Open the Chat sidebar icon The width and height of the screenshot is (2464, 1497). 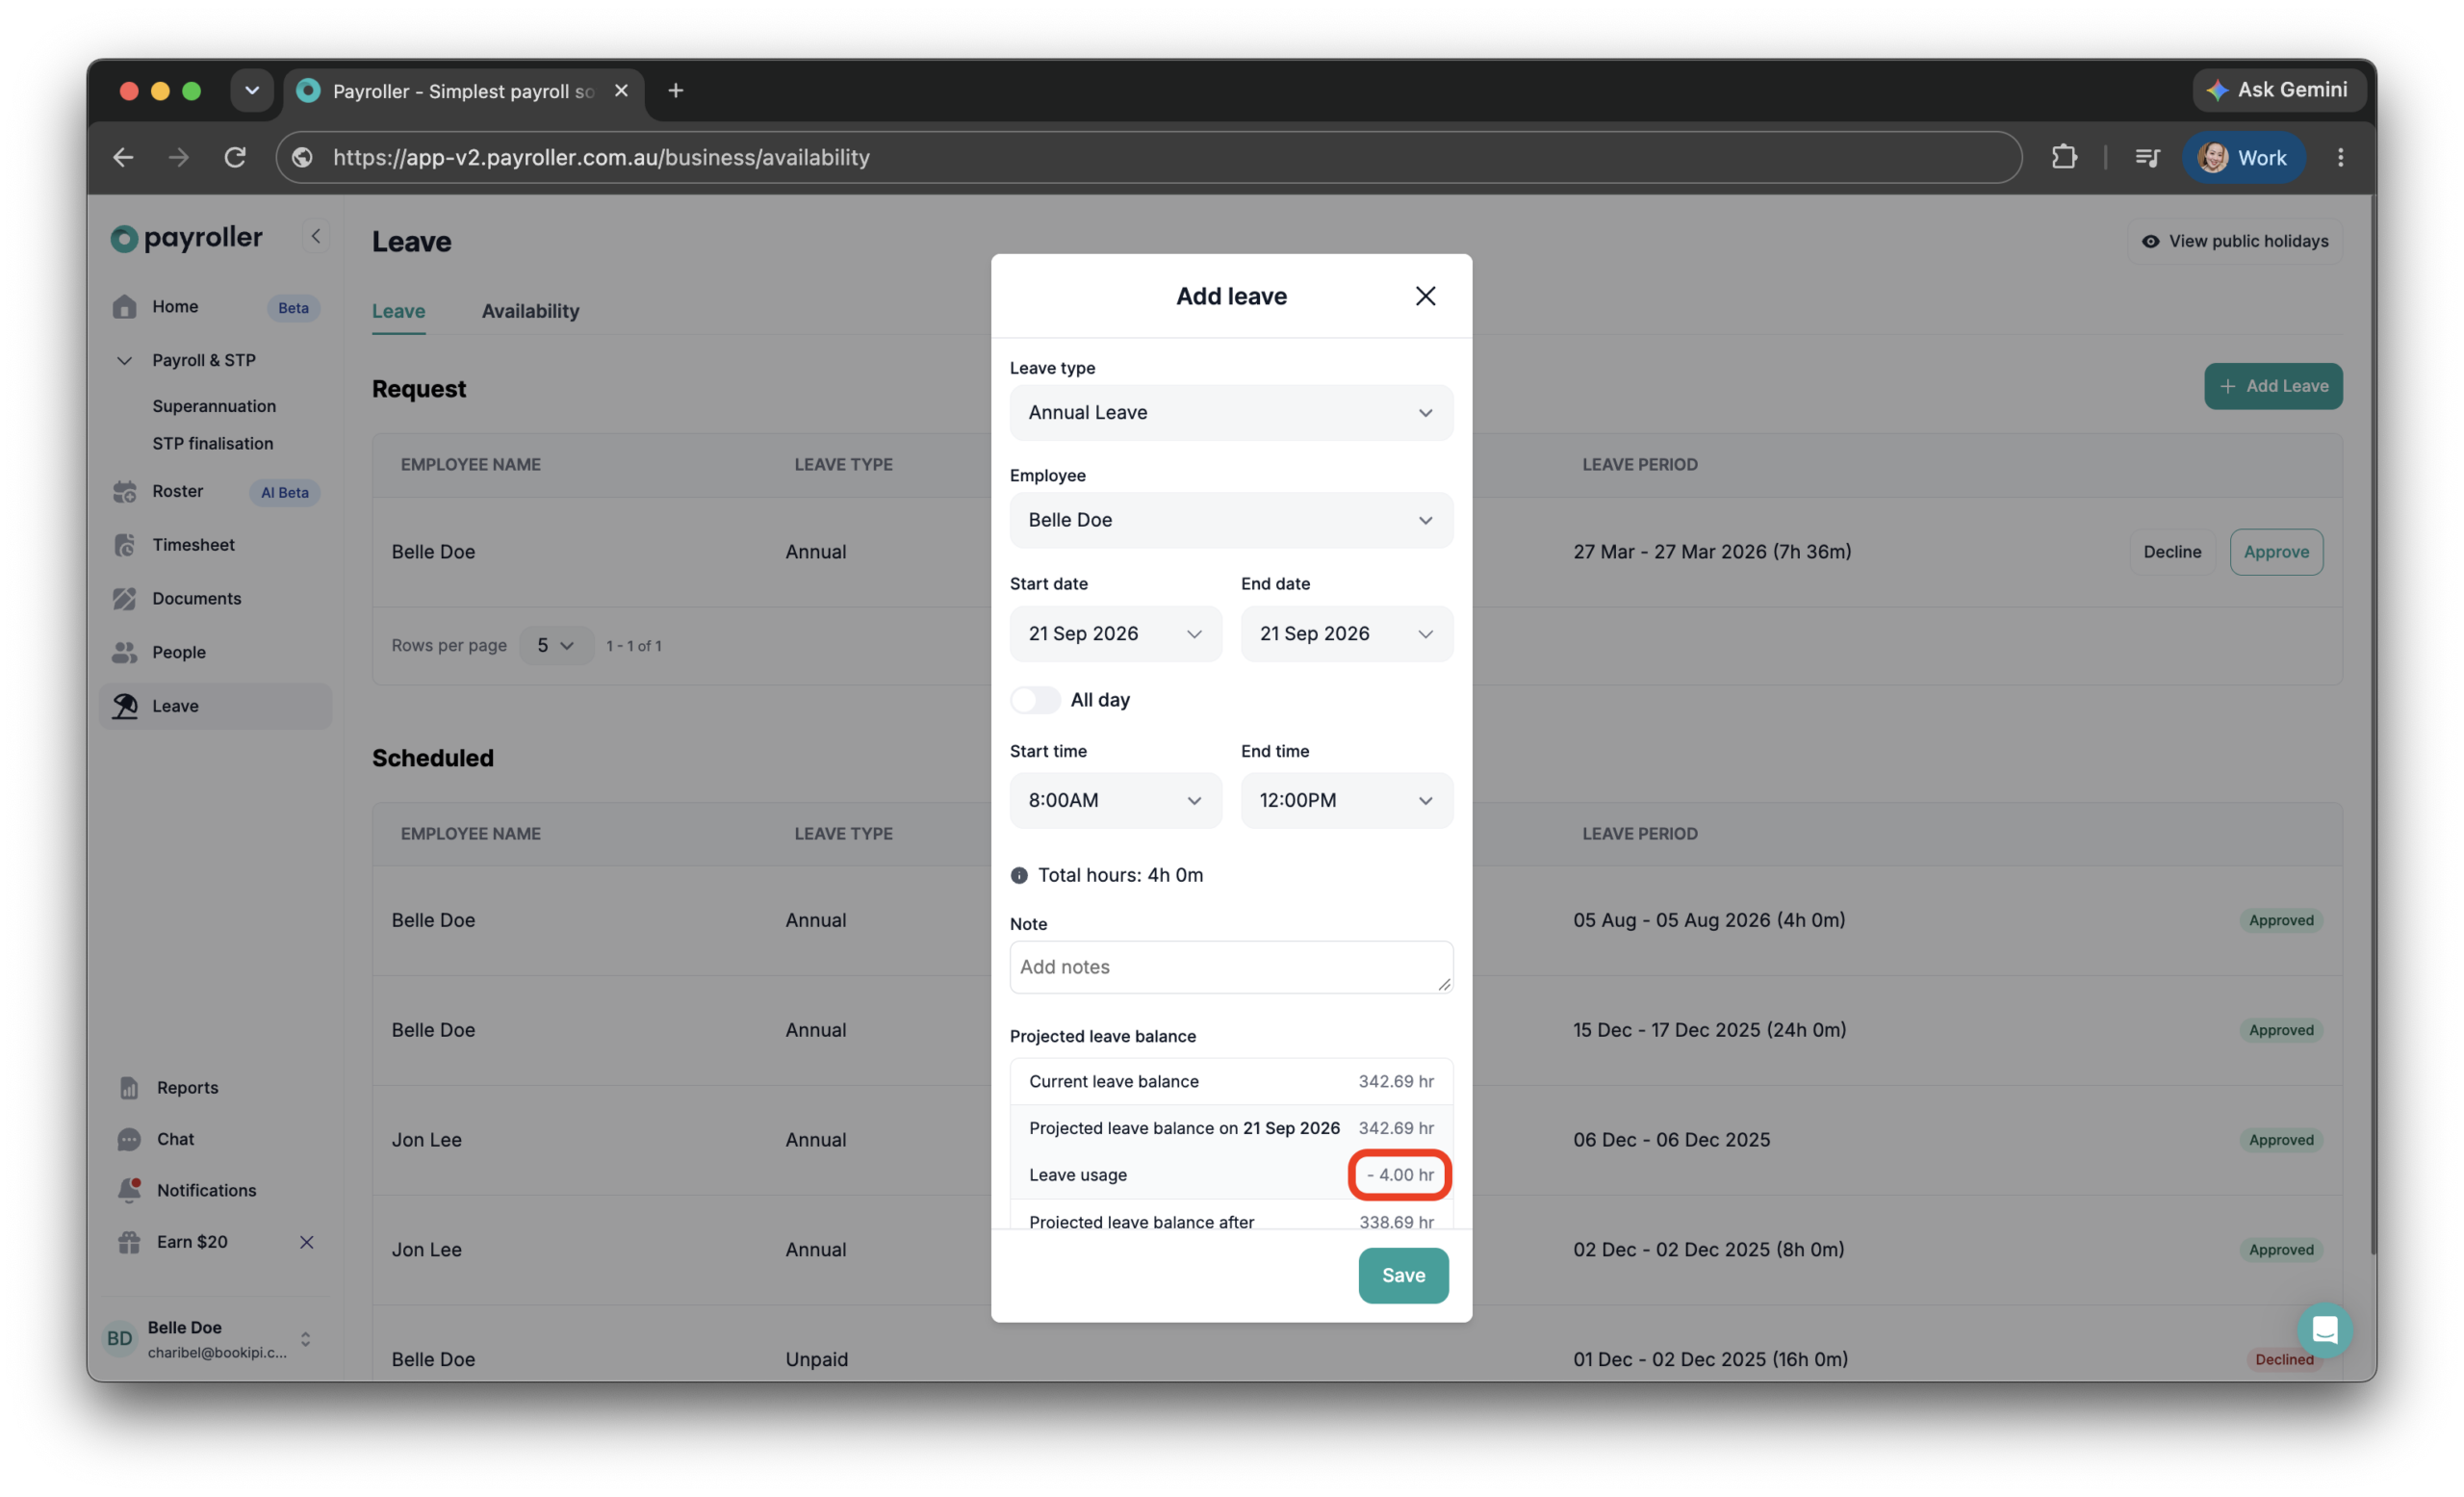(x=129, y=1139)
